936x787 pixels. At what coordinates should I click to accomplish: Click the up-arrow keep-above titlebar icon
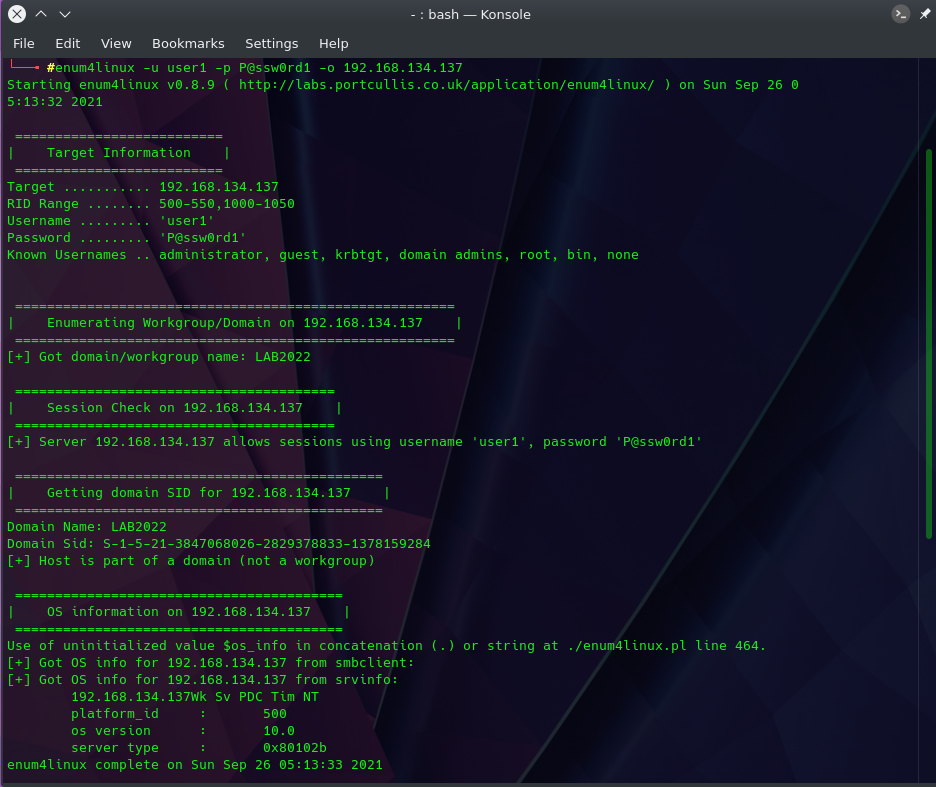coord(41,14)
